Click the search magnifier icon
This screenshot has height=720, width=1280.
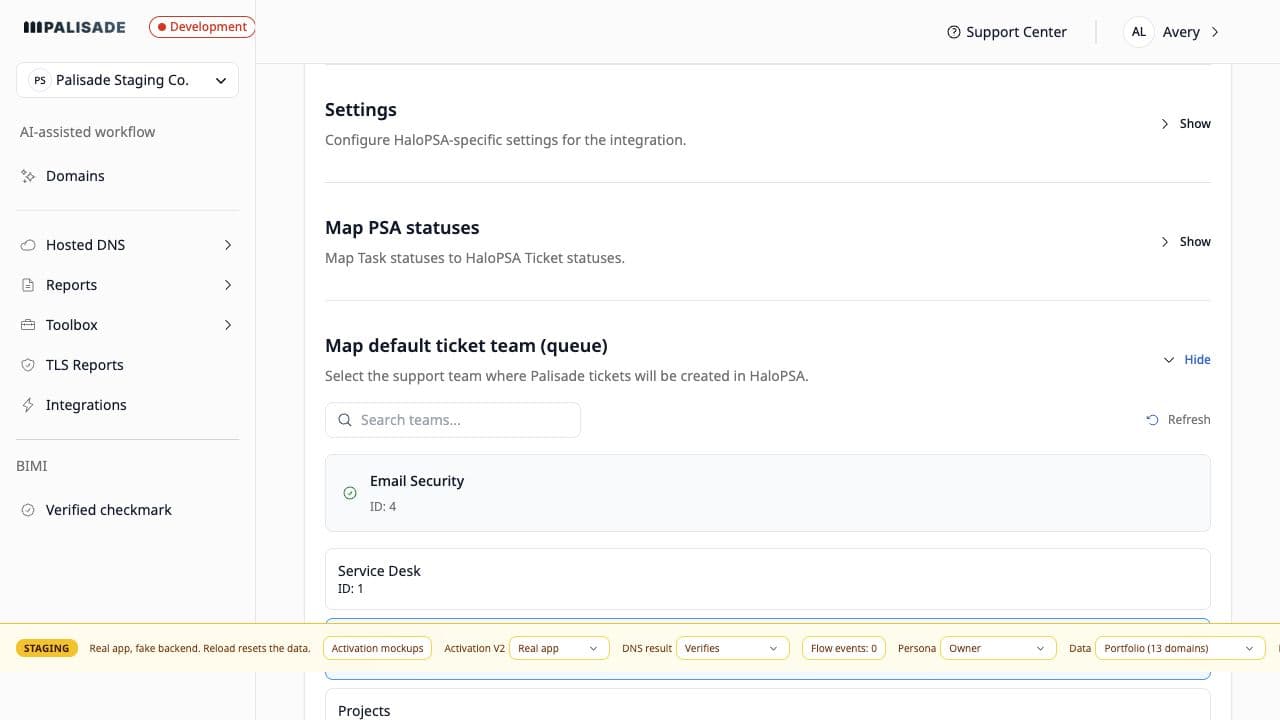pos(345,420)
